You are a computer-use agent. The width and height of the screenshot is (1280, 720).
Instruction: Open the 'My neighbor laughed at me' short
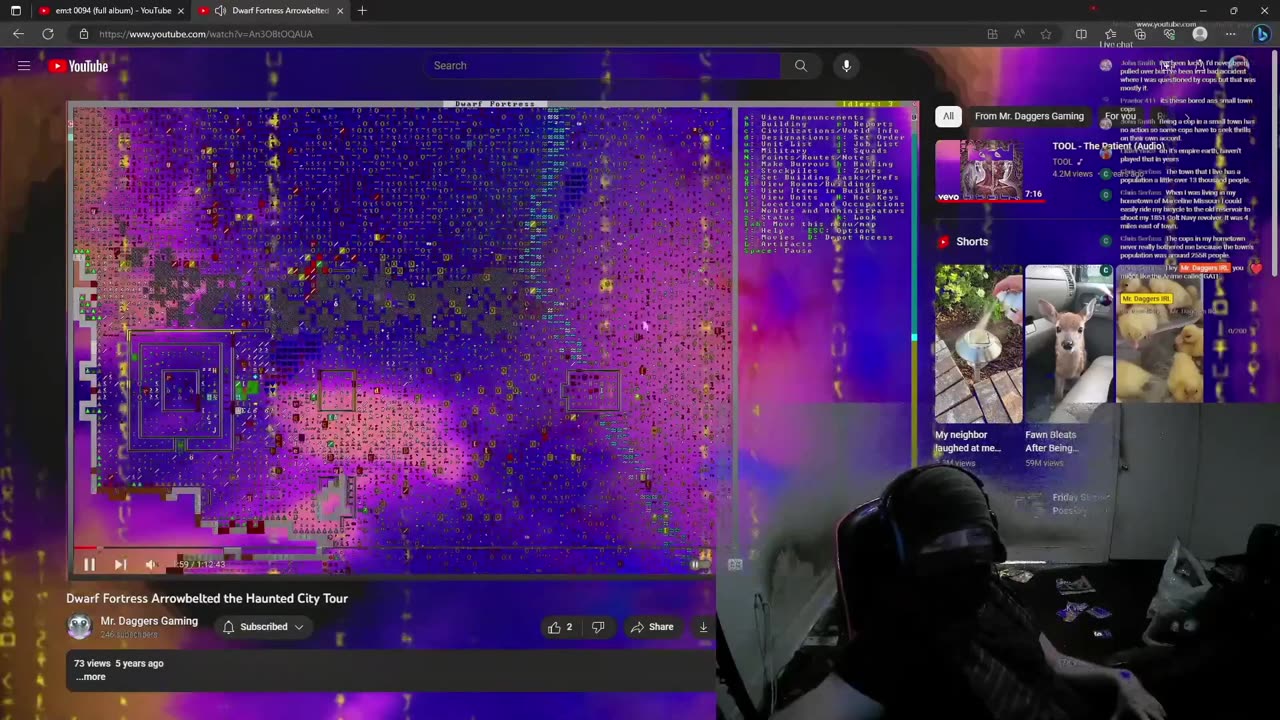coord(978,343)
